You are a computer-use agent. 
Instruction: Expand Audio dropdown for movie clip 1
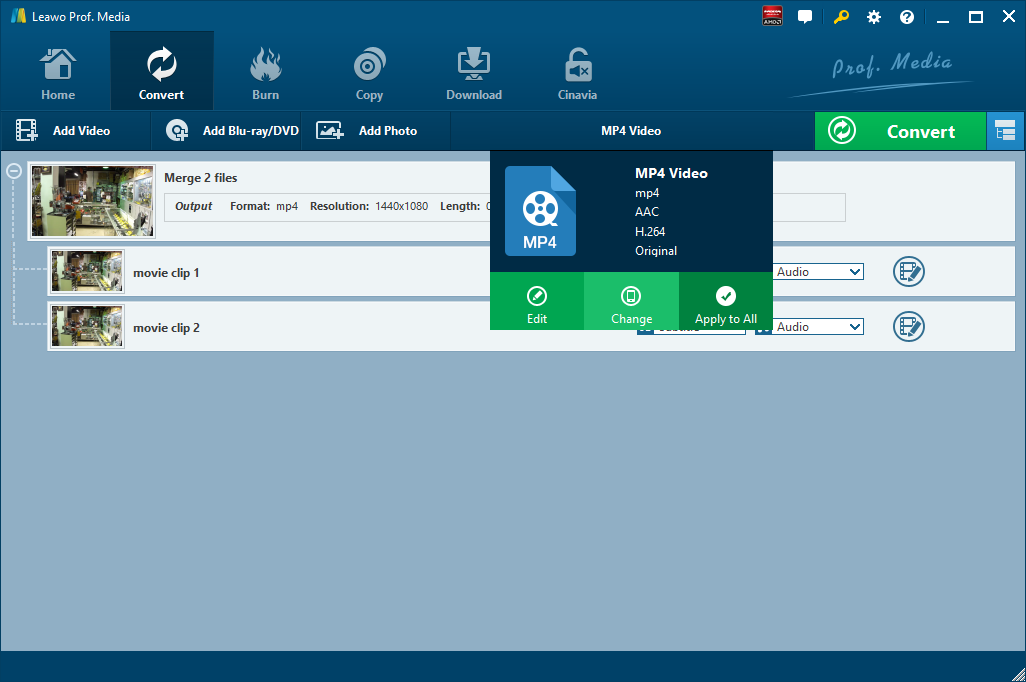point(854,272)
